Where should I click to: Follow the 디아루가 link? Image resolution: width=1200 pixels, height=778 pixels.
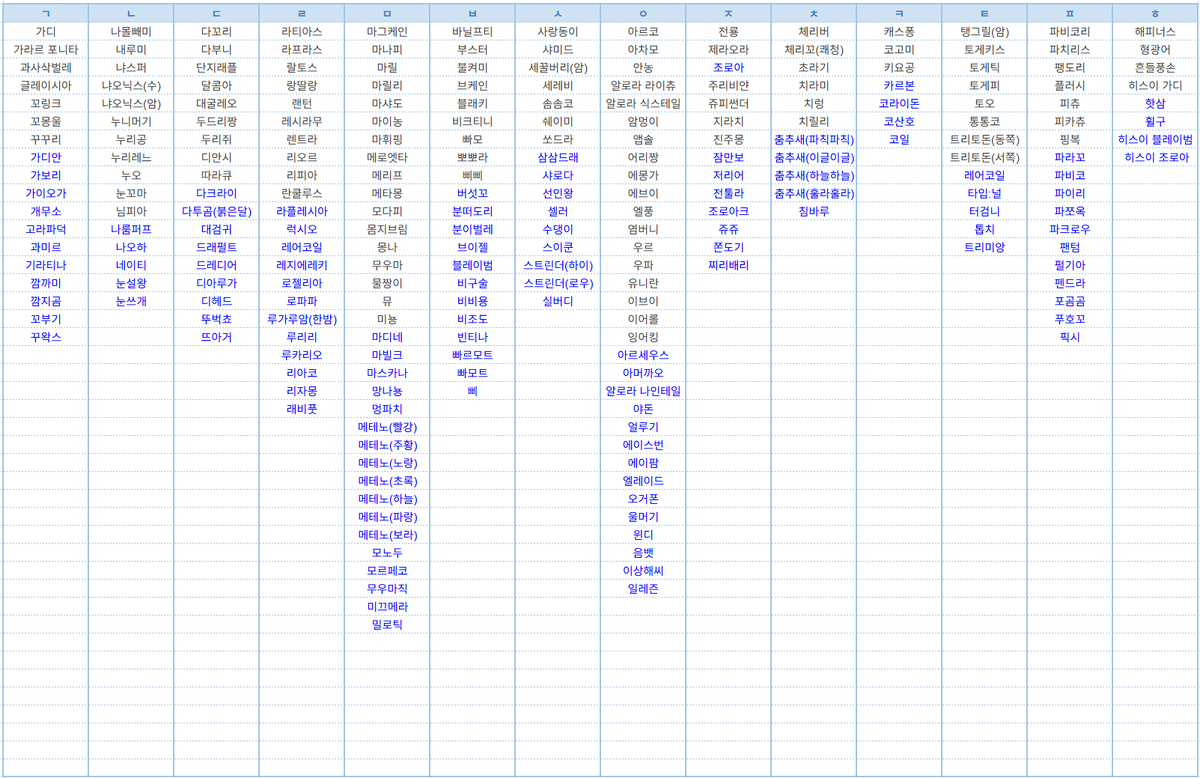[x=216, y=283]
